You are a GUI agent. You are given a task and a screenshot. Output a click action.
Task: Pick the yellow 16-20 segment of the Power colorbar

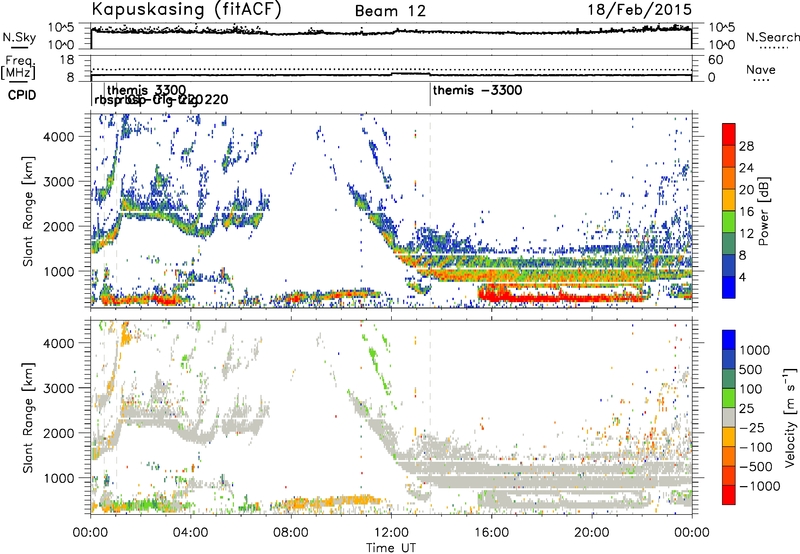click(729, 200)
